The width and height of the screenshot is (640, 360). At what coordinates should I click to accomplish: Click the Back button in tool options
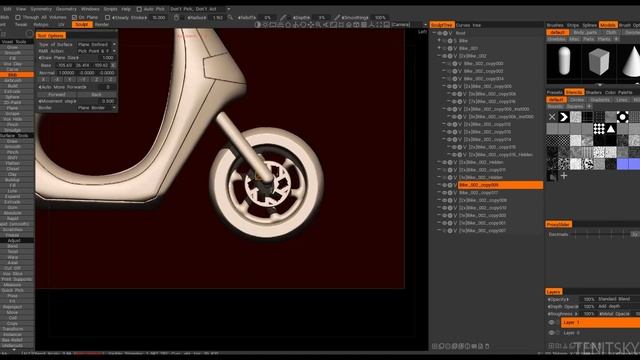click(96, 94)
